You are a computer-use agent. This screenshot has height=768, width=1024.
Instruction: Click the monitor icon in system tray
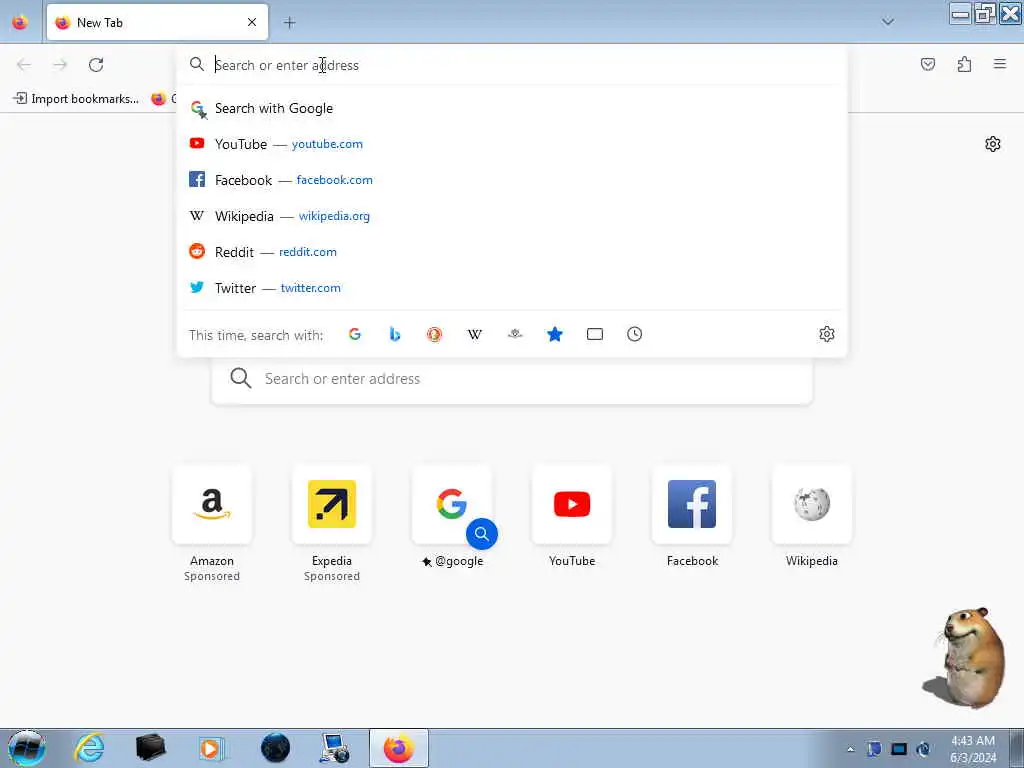click(899, 749)
